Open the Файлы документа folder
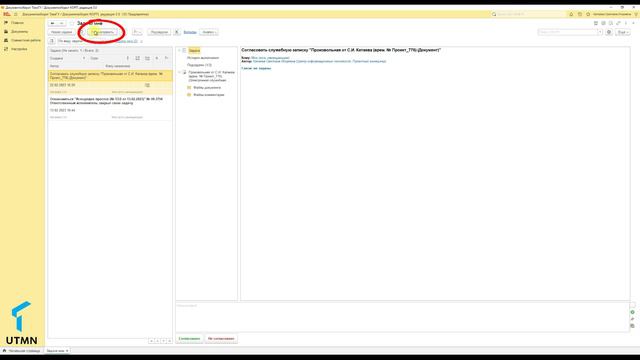 coord(207,88)
